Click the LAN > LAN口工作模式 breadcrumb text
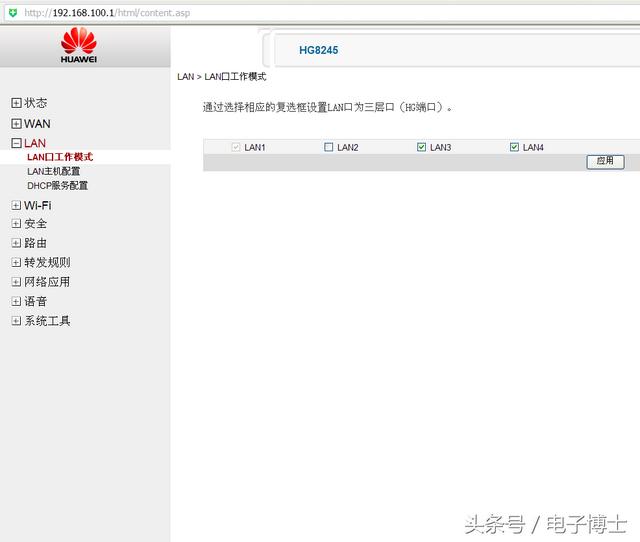This screenshot has width=640, height=542. [222, 77]
